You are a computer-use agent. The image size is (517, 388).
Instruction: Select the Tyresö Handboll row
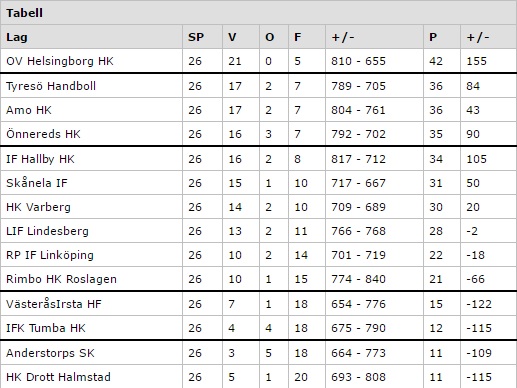258,86
